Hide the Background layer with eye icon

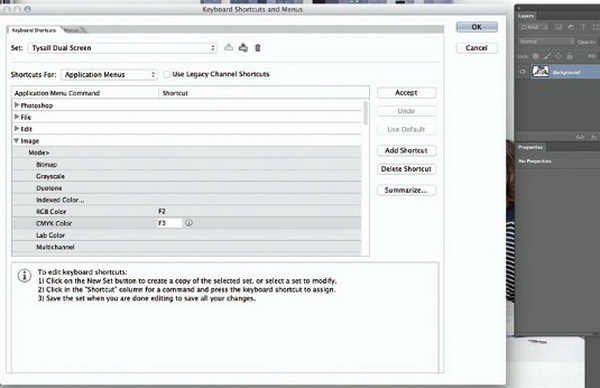[522, 72]
